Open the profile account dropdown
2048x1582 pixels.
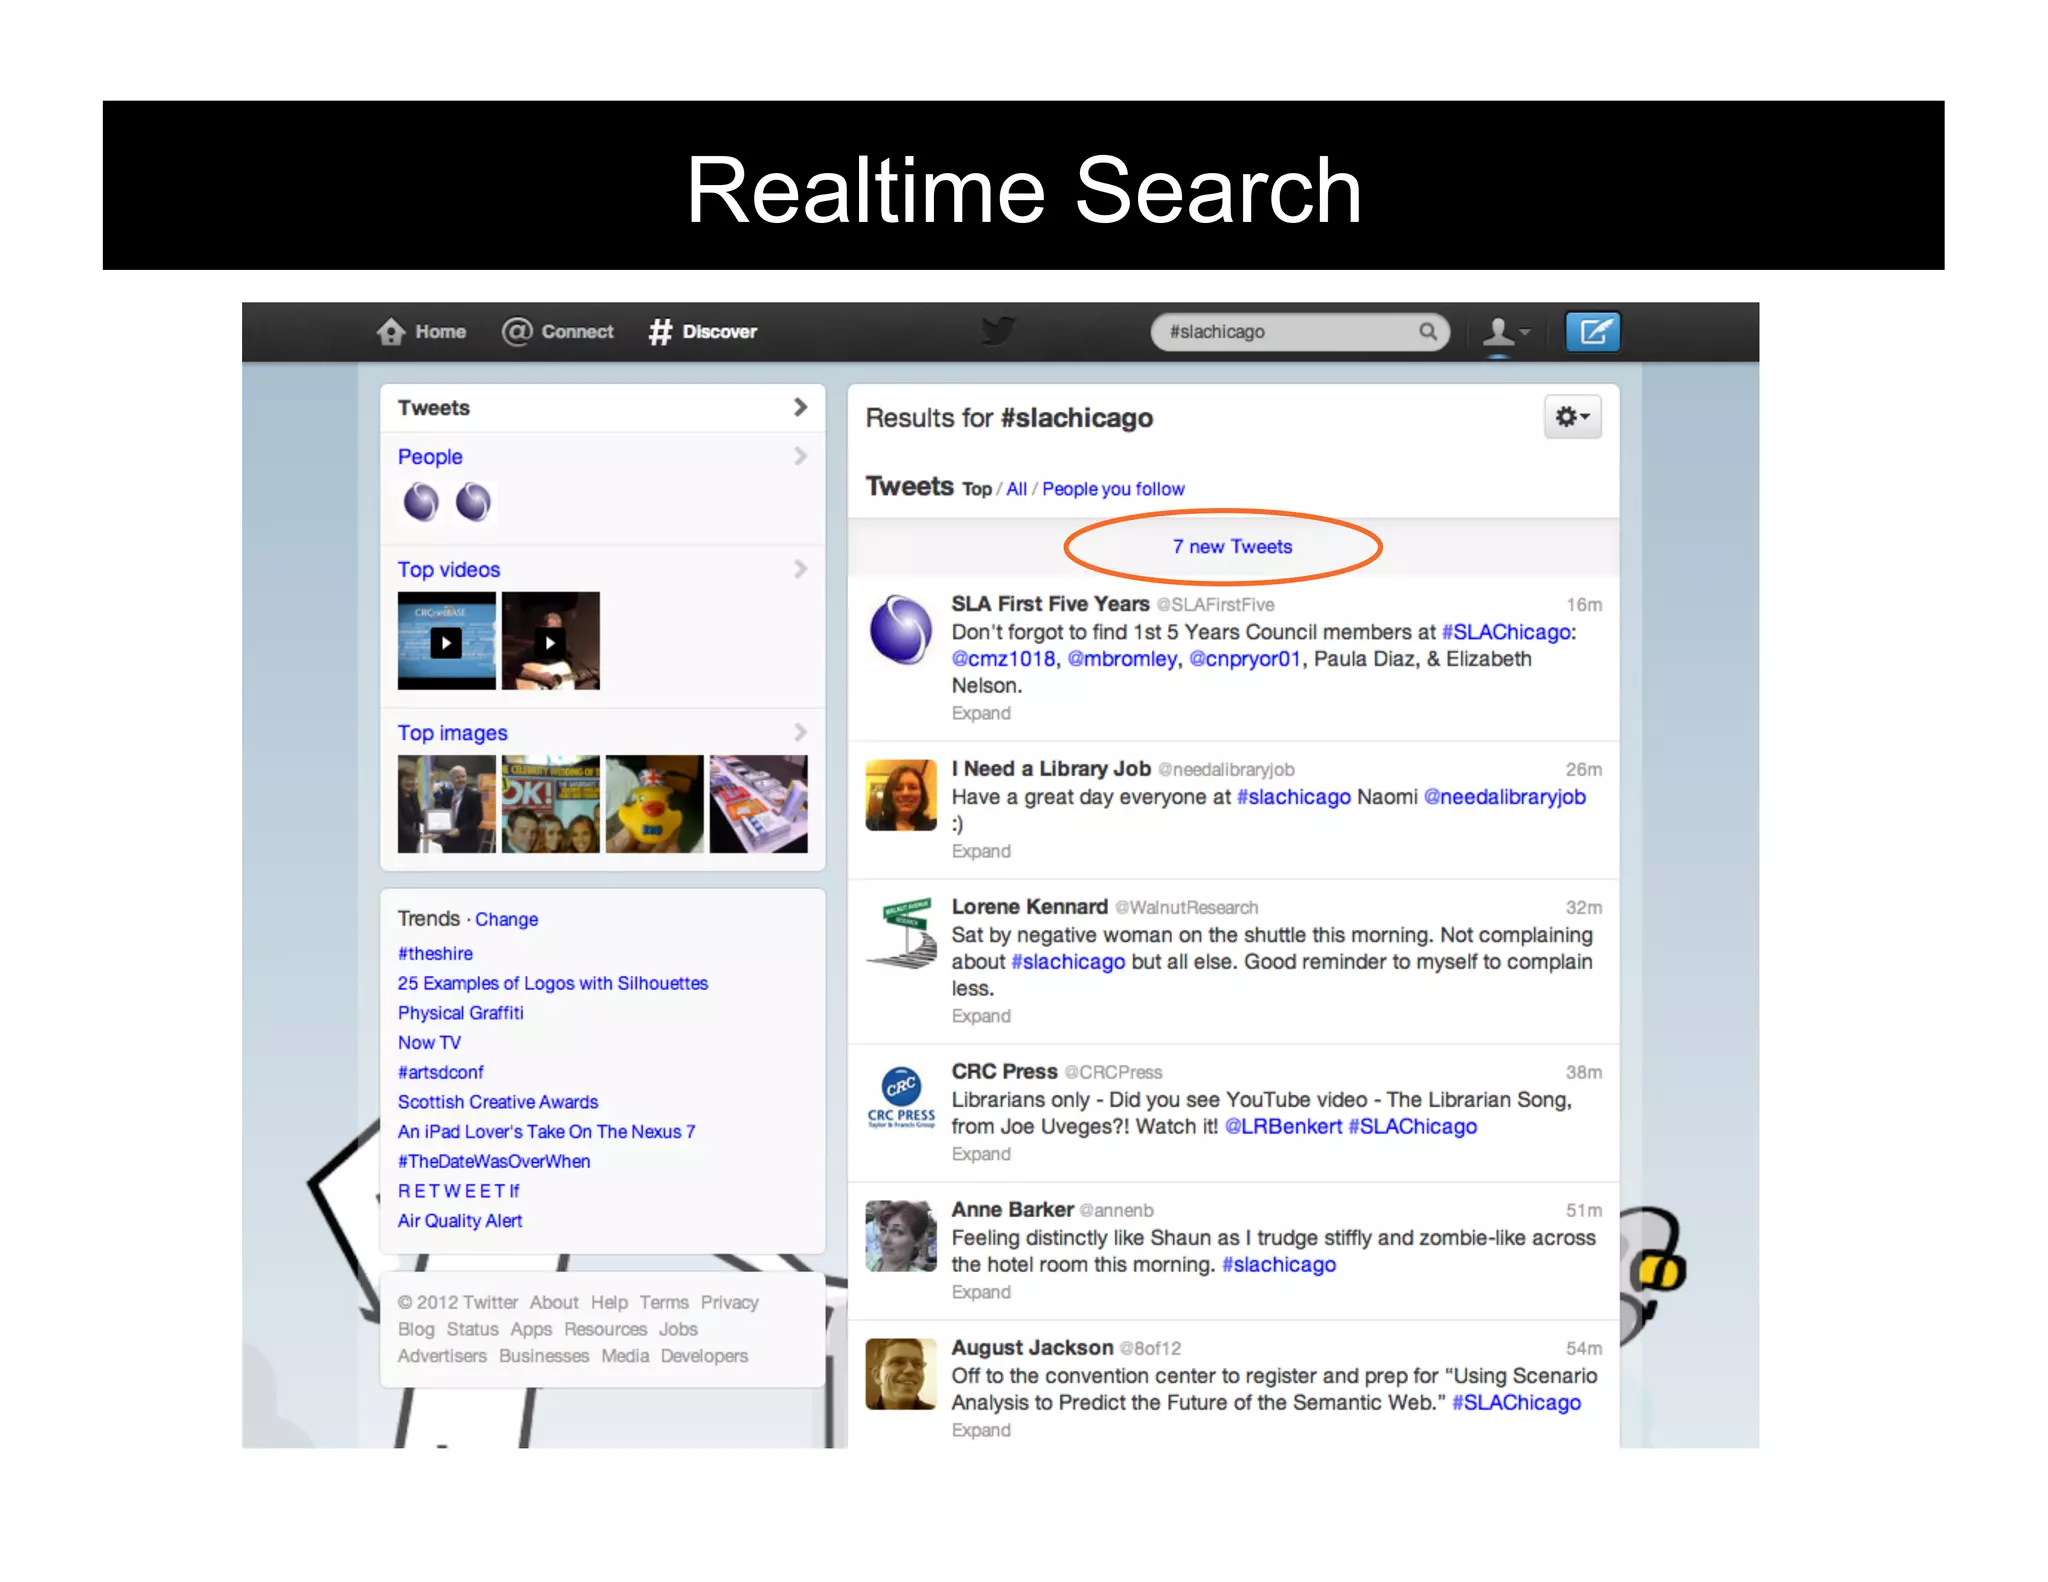1506,331
